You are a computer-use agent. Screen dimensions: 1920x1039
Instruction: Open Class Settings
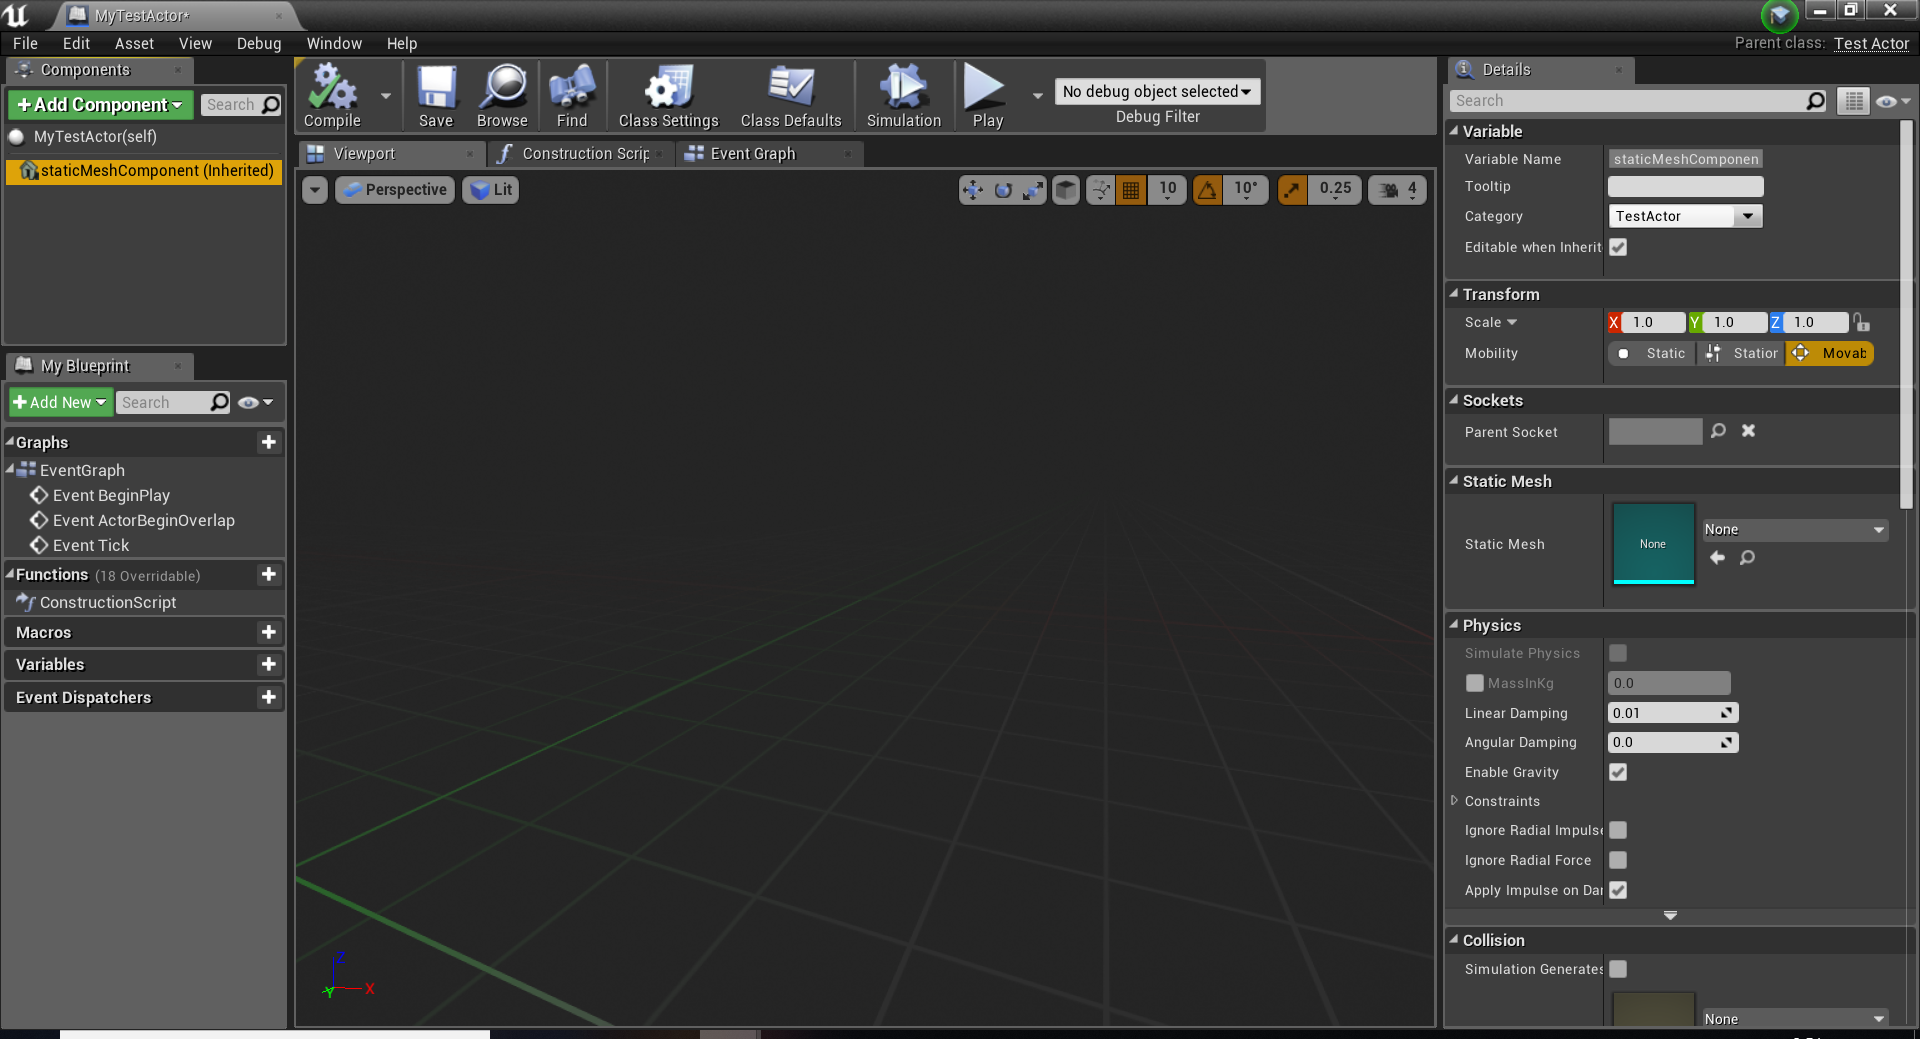point(667,95)
